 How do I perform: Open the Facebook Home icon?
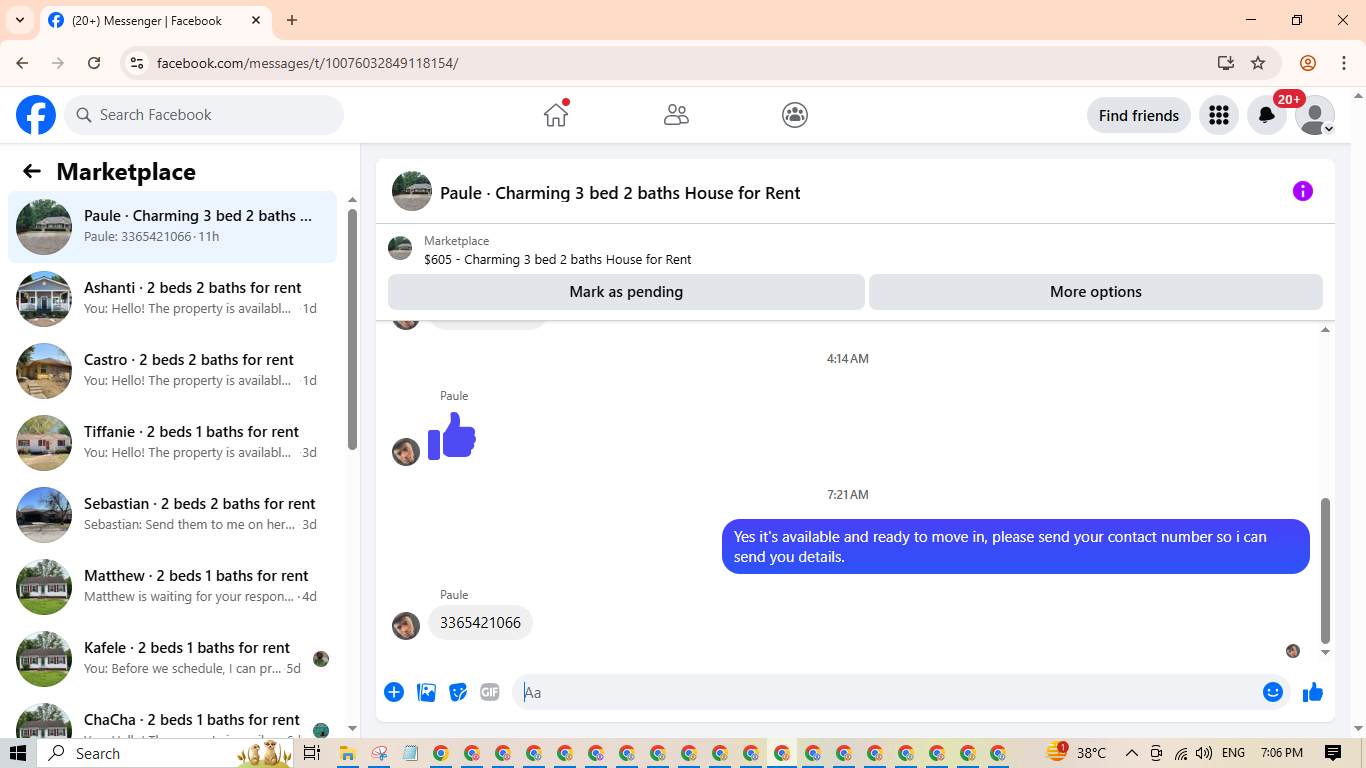(x=556, y=115)
